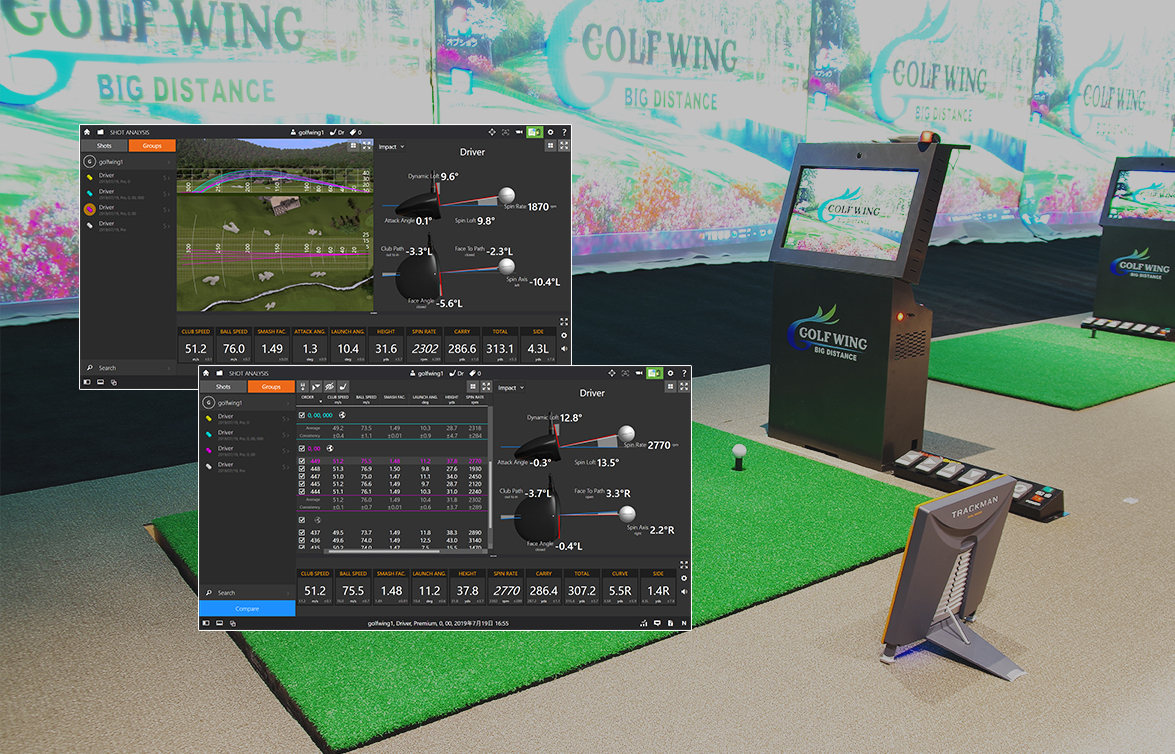
Task: Click the video camera icon in the back window
Action: pos(519,132)
